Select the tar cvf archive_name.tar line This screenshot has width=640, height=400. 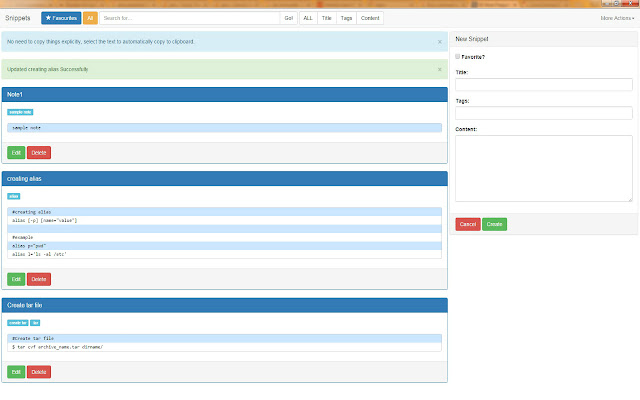pos(224,347)
